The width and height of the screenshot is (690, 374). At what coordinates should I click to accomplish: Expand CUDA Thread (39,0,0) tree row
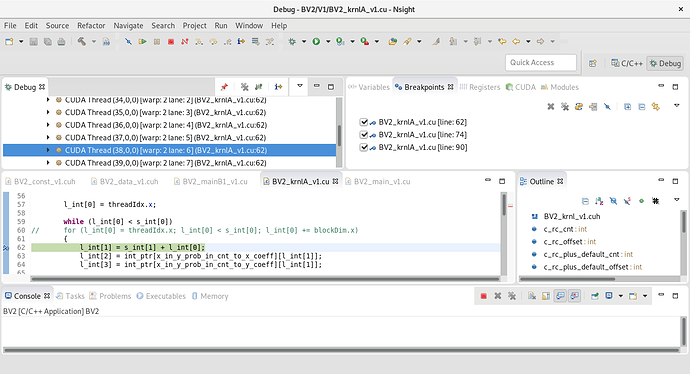point(48,163)
